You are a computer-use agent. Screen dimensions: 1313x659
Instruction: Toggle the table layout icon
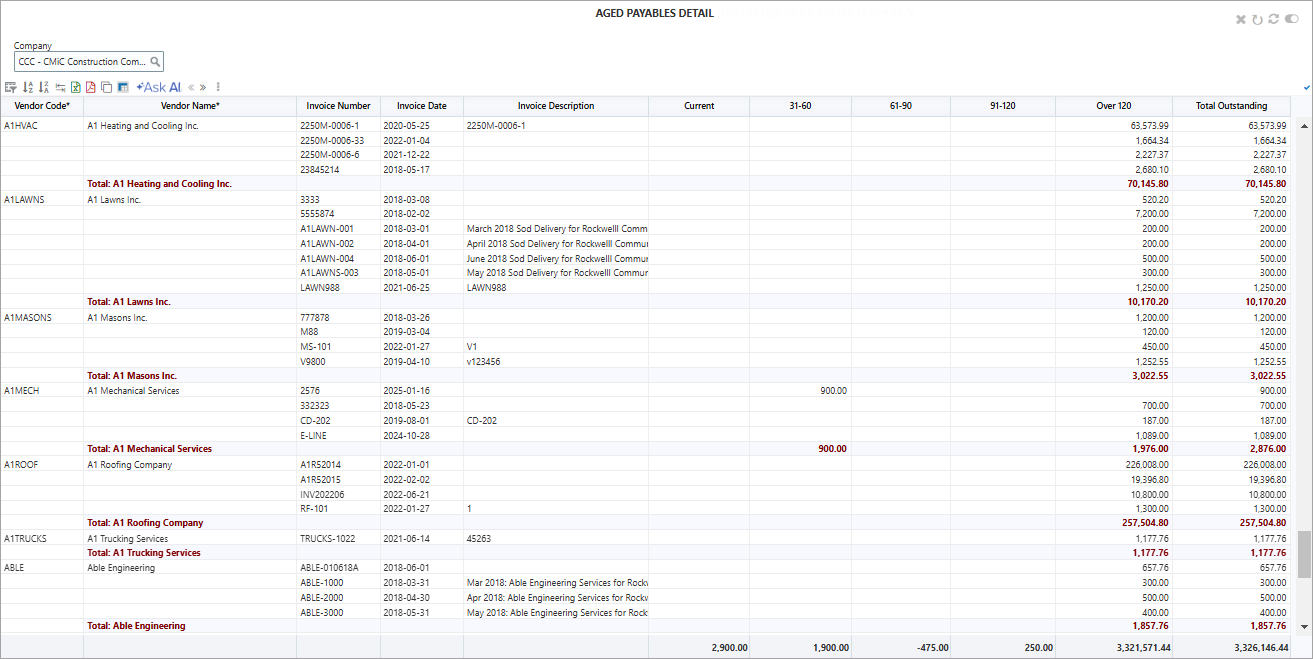123,87
